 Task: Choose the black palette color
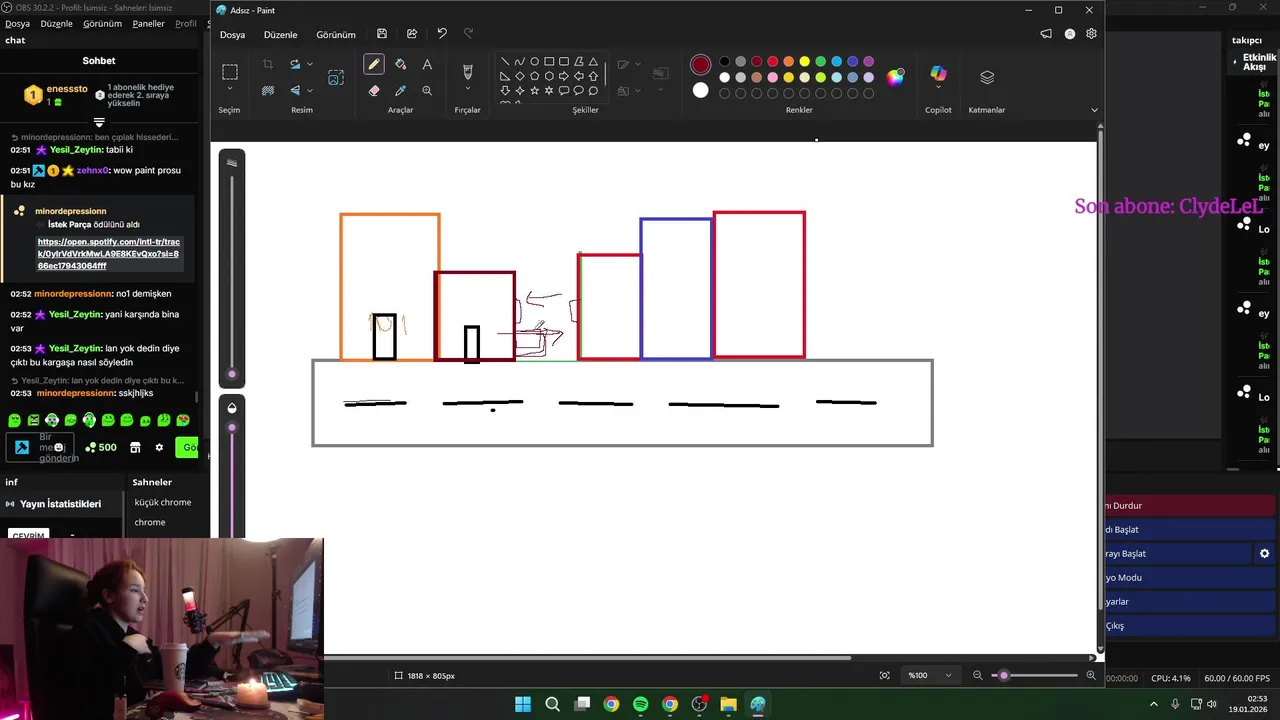coord(725,62)
